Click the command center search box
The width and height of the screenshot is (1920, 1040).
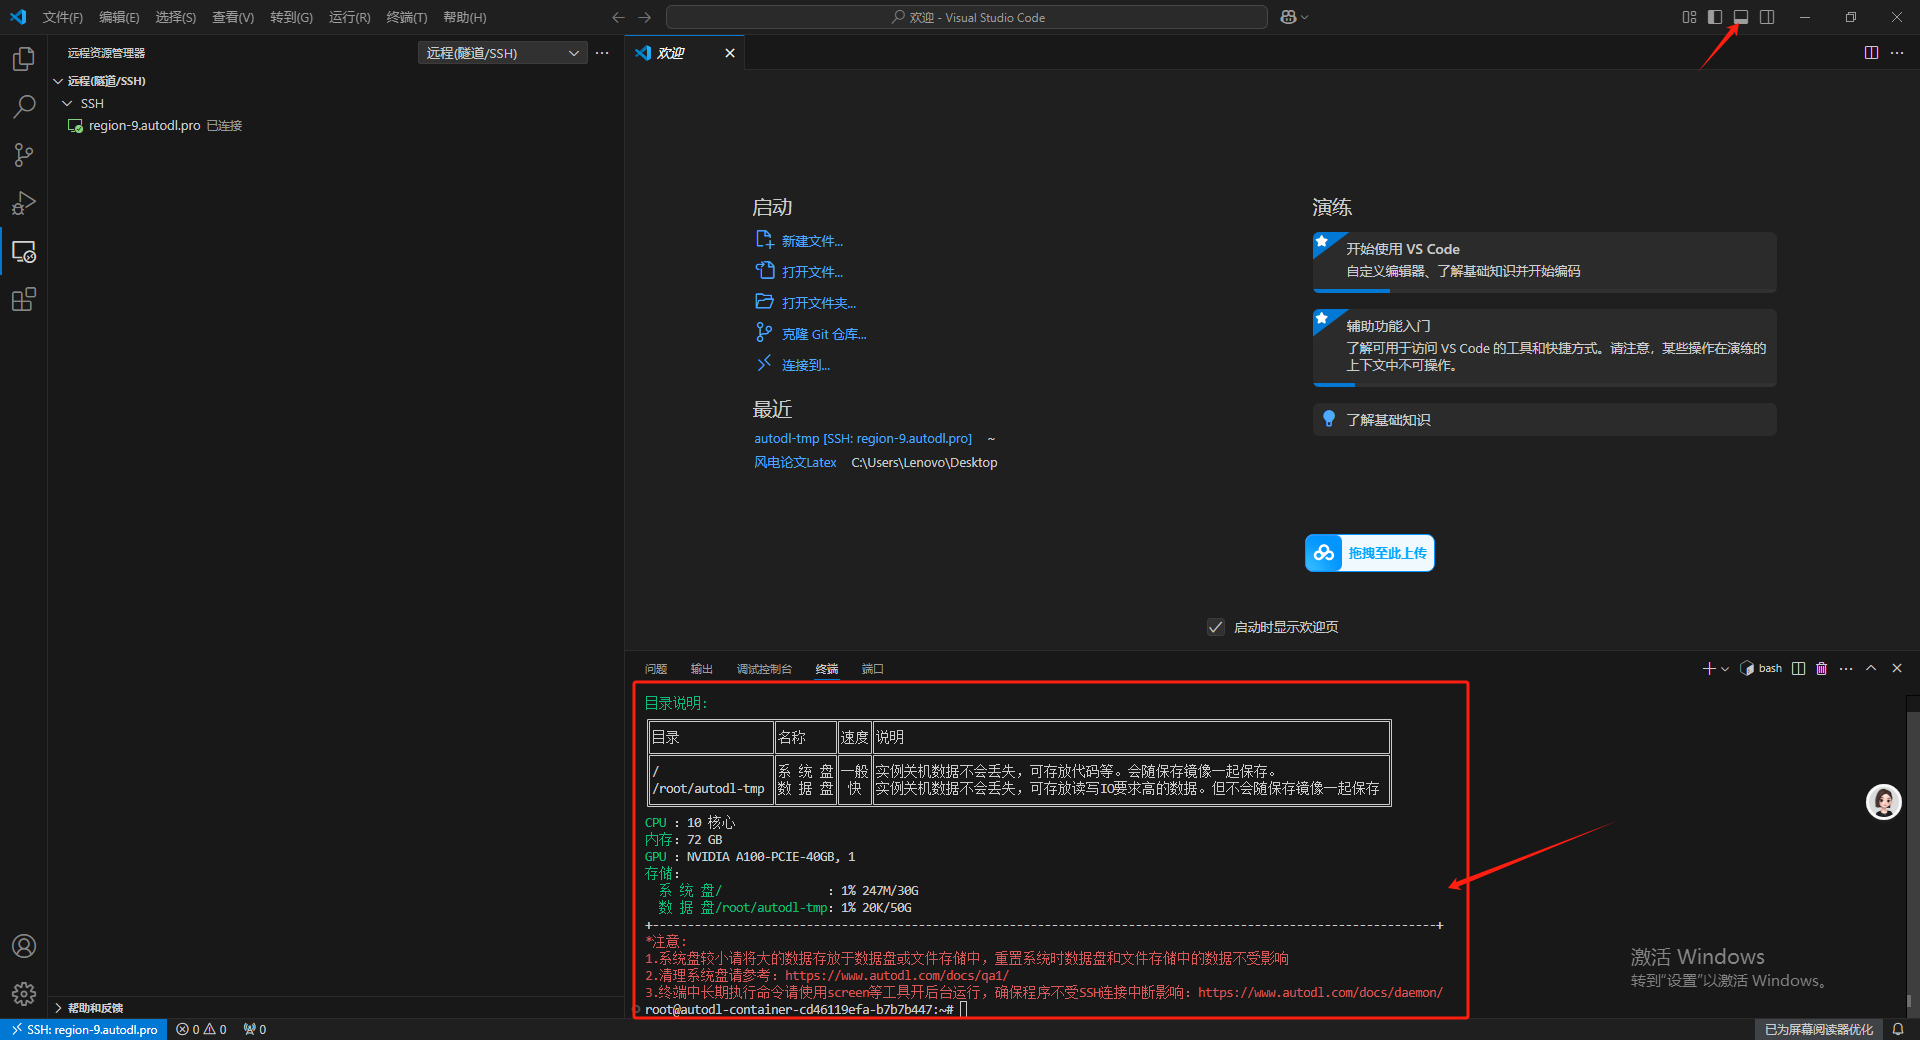(x=967, y=17)
